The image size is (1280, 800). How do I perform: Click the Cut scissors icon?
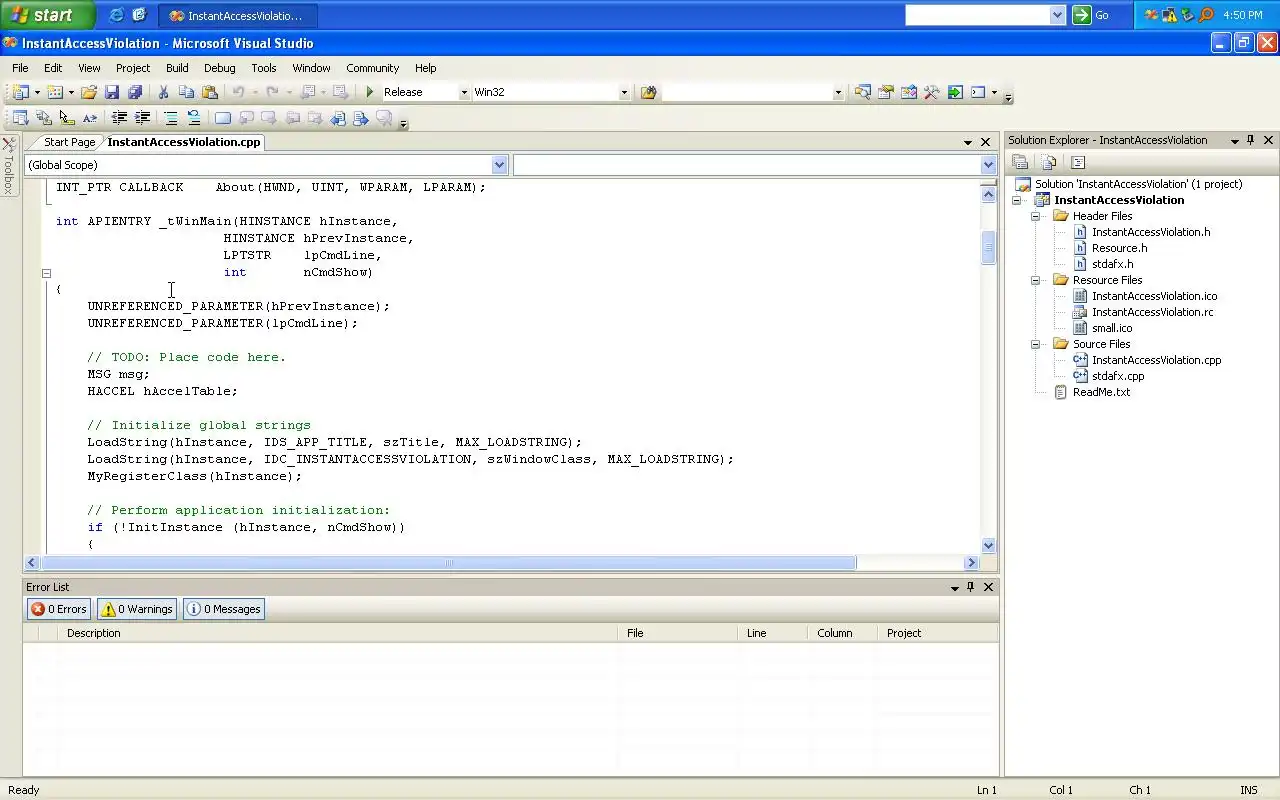point(163,92)
